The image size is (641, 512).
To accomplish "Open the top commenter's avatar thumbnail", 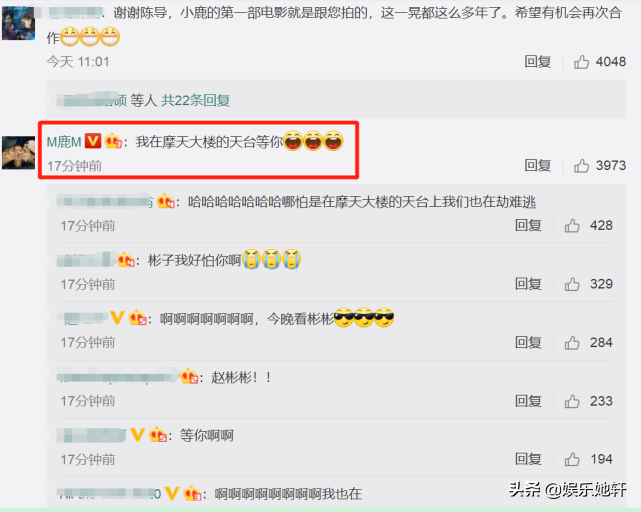I will click(x=18, y=23).
